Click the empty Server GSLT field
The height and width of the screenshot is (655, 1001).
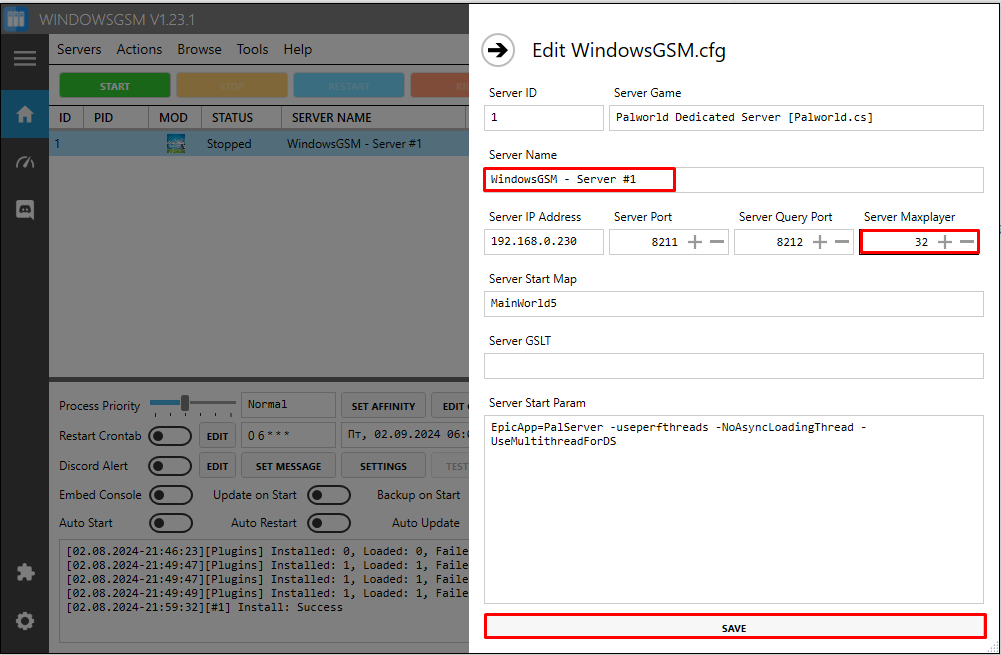[734, 366]
